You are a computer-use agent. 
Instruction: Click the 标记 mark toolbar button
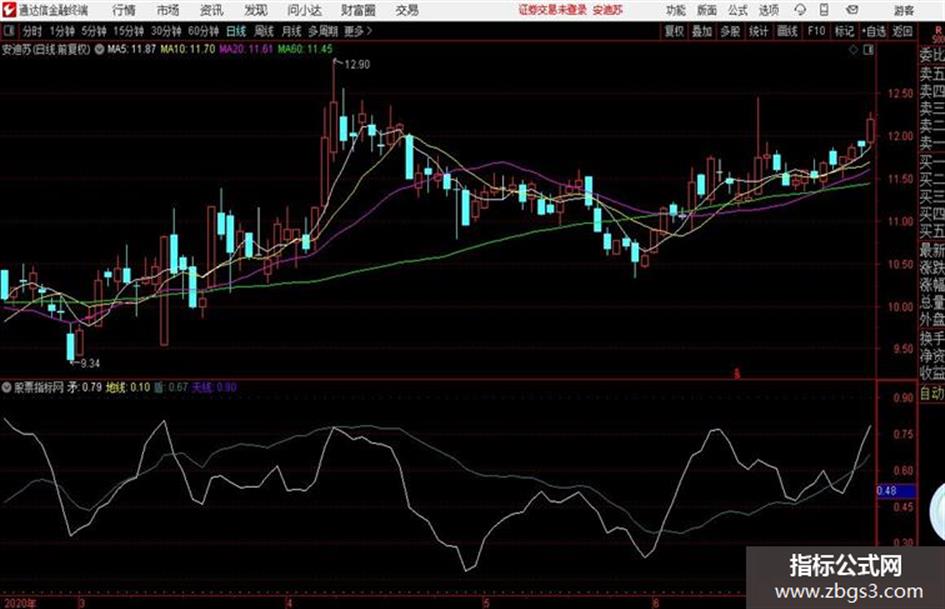pos(844,31)
